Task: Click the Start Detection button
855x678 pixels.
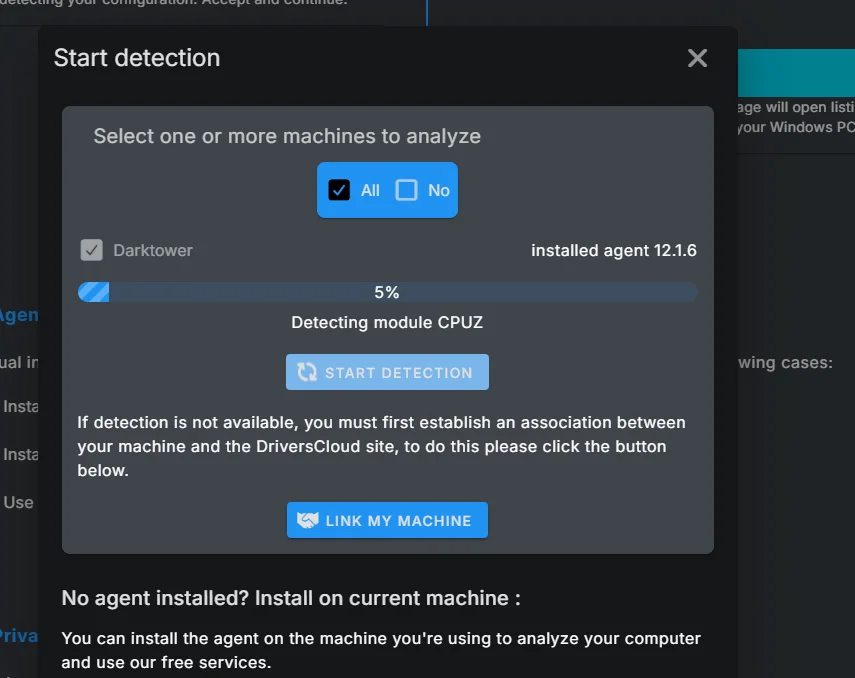Action: 387,372
